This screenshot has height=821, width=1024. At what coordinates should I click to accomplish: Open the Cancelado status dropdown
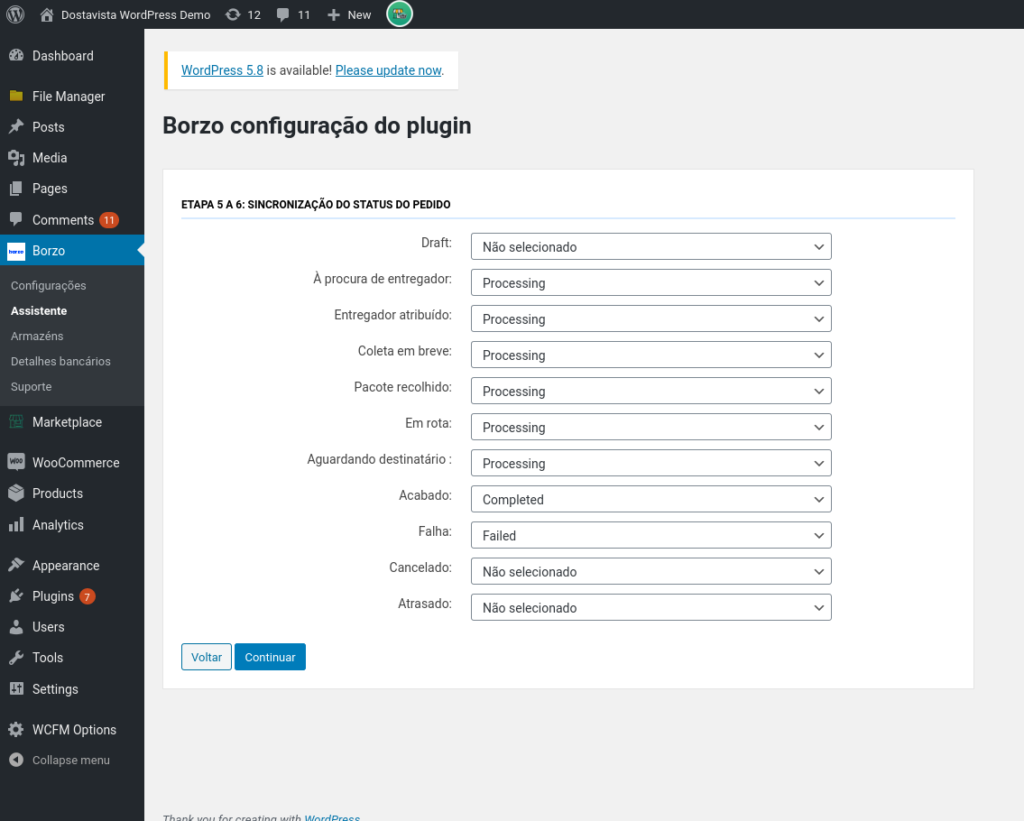point(650,572)
